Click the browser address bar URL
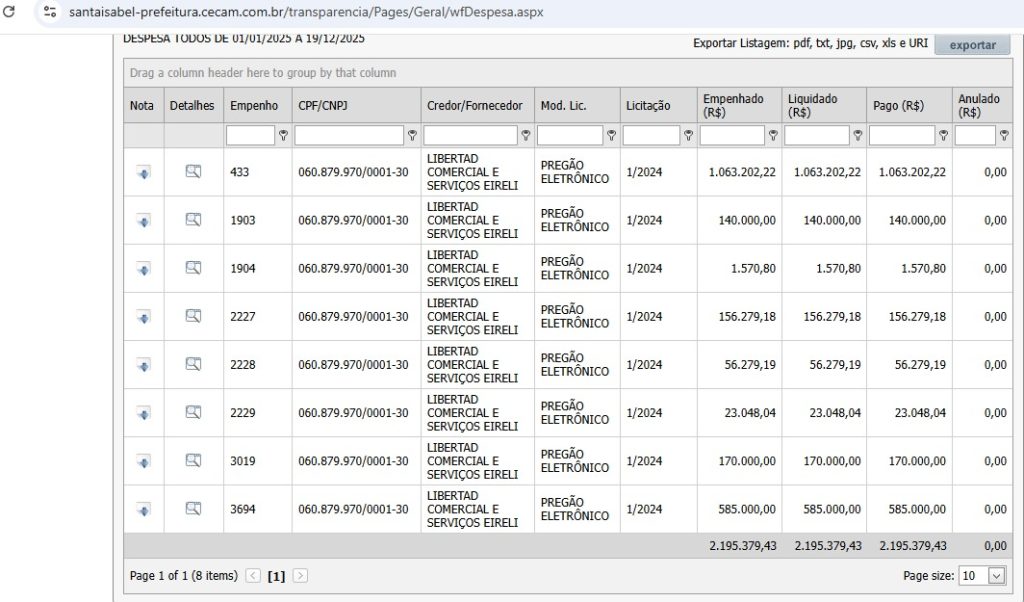The height and width of the screenshot is (602, 1024). [x=300, y=13]
